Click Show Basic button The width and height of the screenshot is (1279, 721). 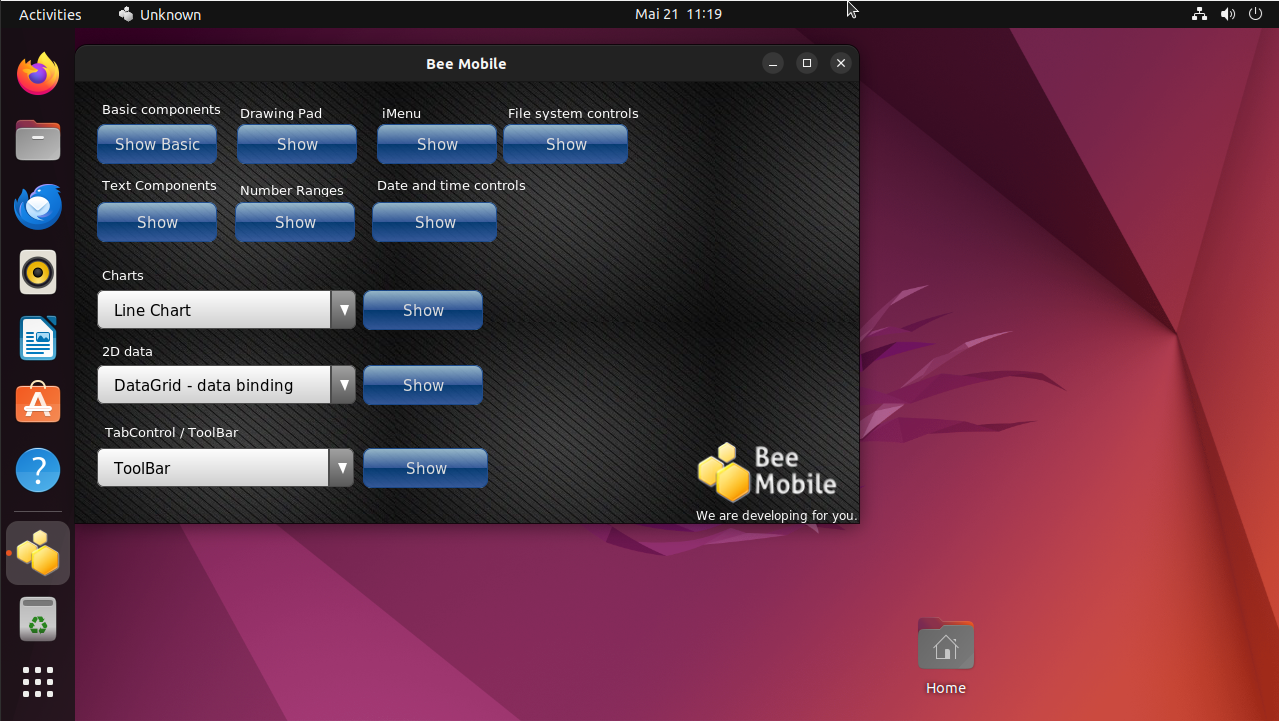click(x=157, y=144)
